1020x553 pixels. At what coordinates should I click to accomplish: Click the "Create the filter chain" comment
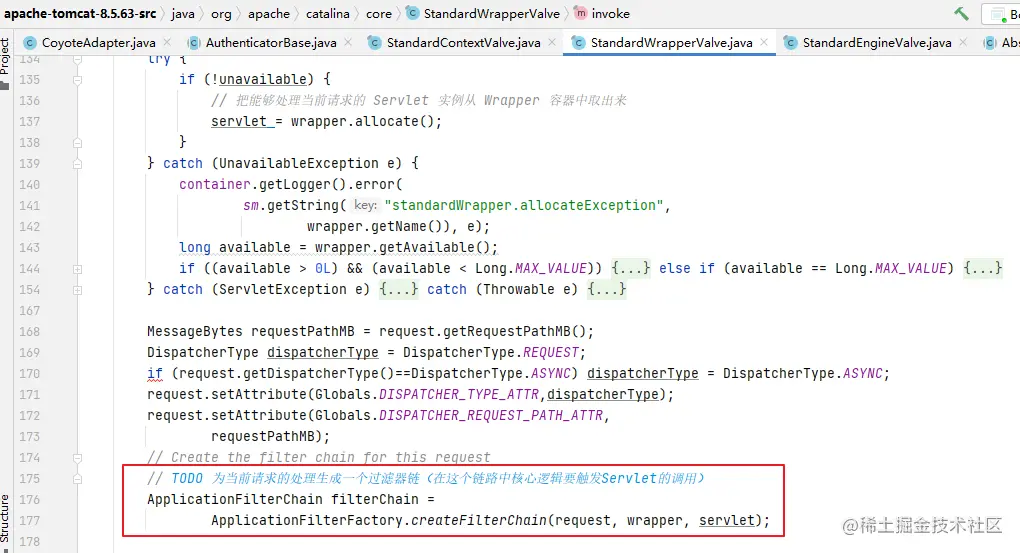click(x=319, y=457)
